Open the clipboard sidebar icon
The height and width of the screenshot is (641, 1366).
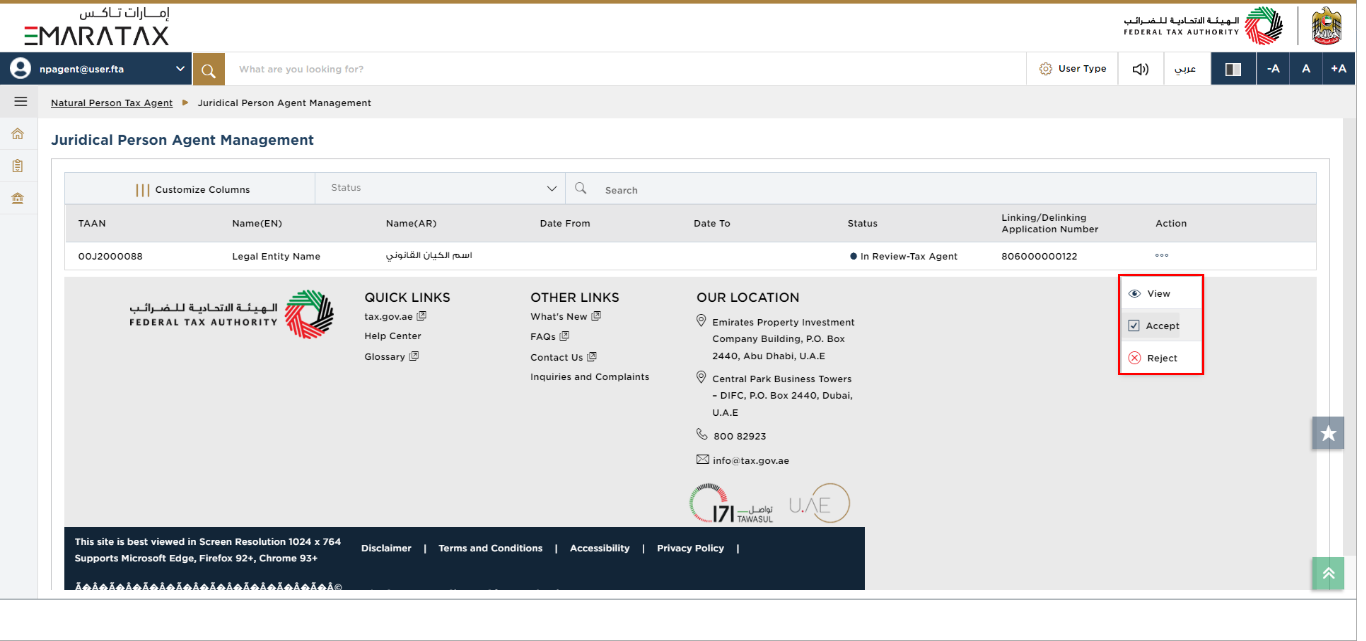(18, 166)
